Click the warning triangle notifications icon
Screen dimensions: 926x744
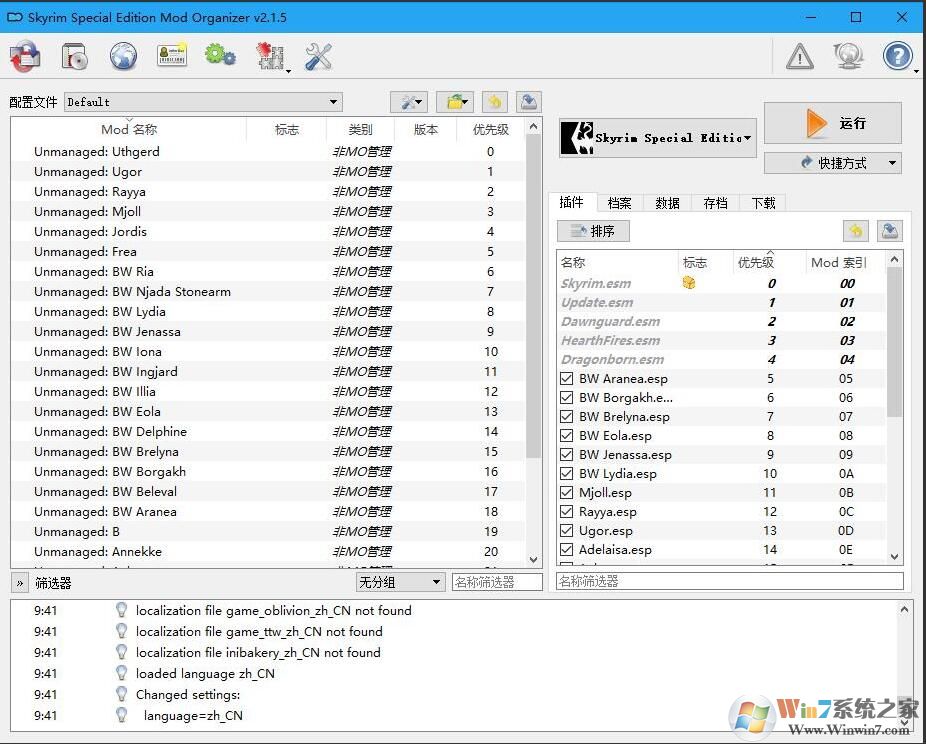point(800,56)
